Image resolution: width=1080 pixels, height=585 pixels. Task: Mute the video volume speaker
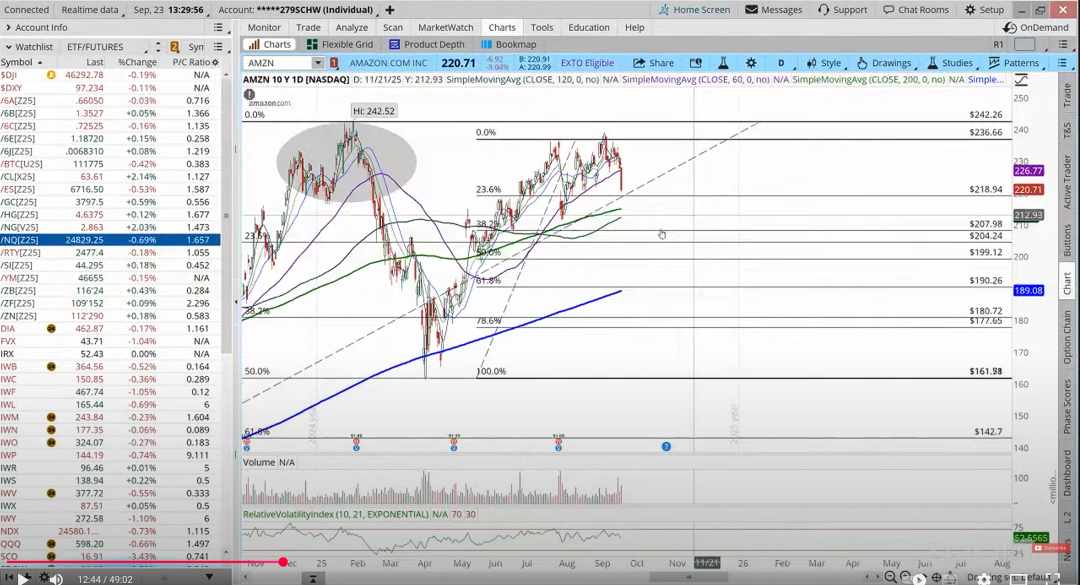56,579
